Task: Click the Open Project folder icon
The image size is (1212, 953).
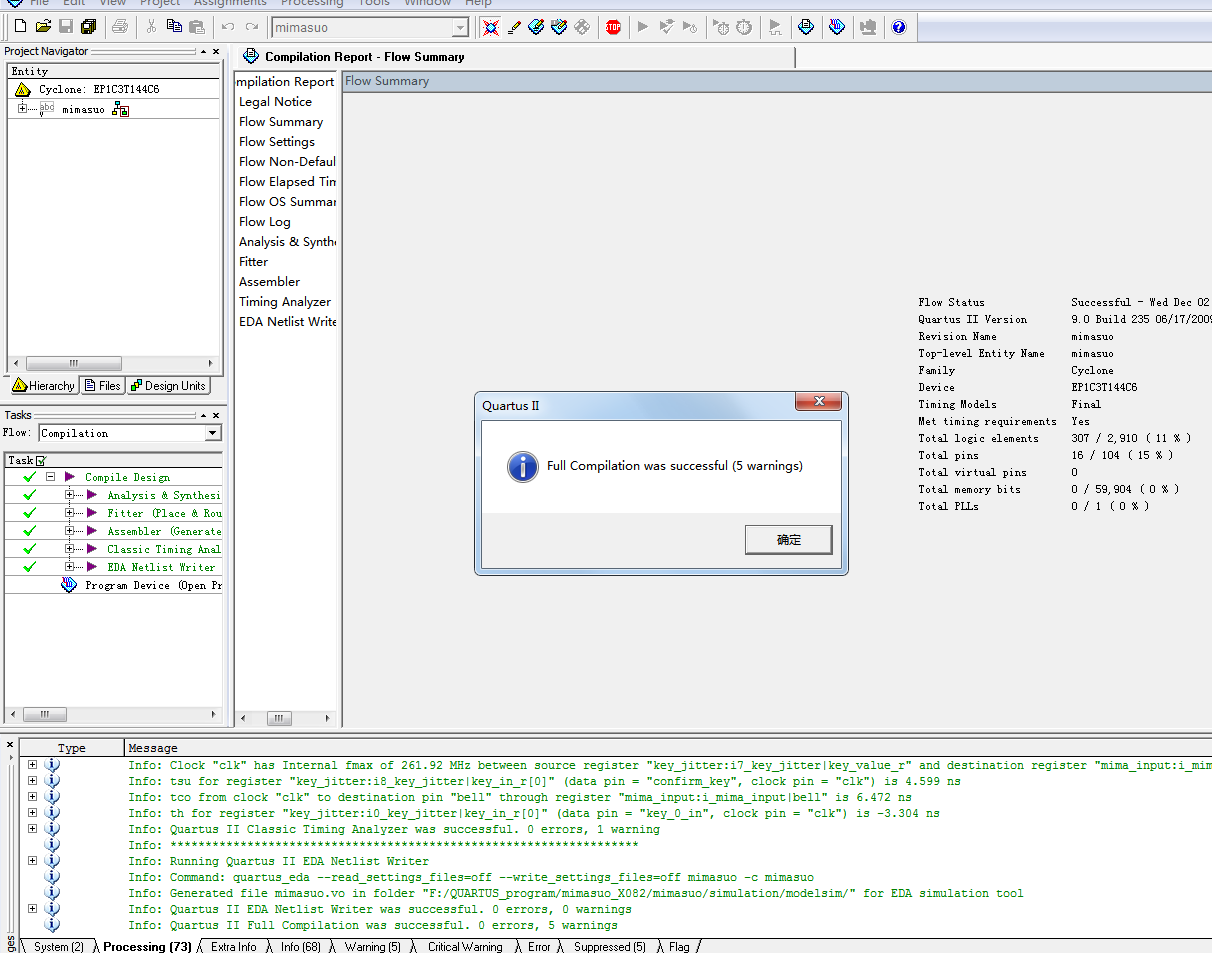Action: 43,27
